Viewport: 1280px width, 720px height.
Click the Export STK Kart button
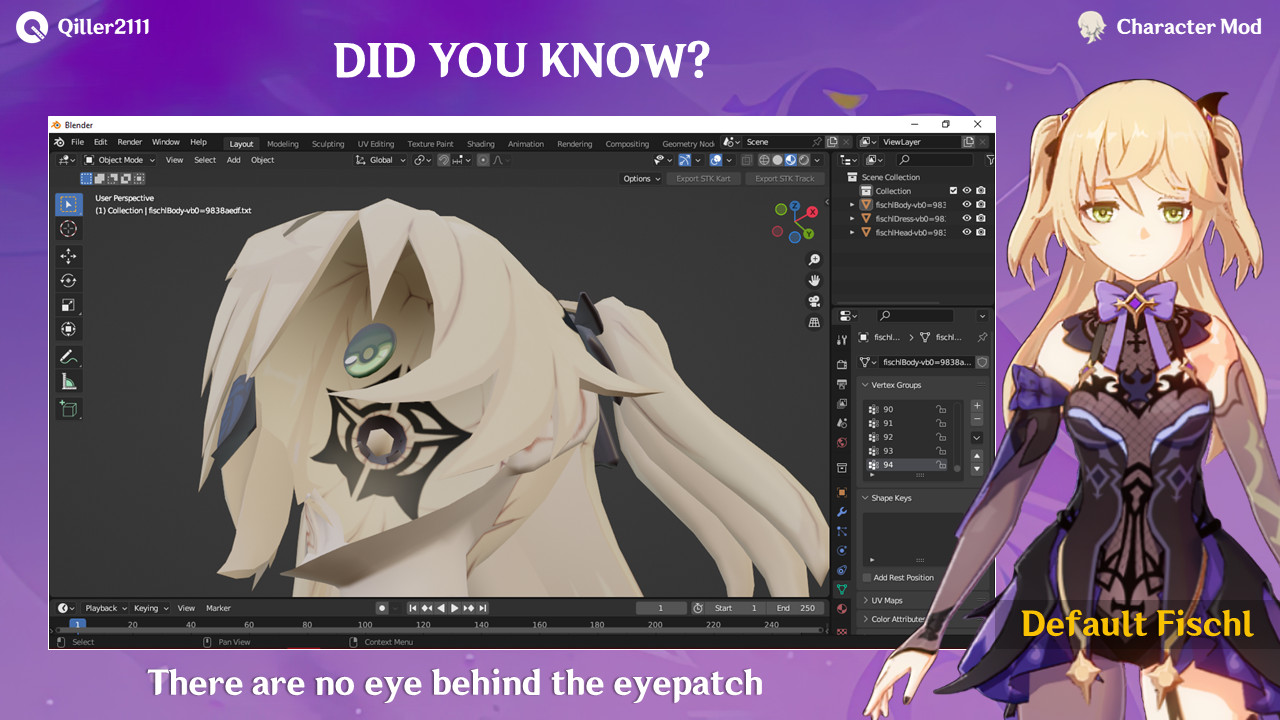(703, 179)
